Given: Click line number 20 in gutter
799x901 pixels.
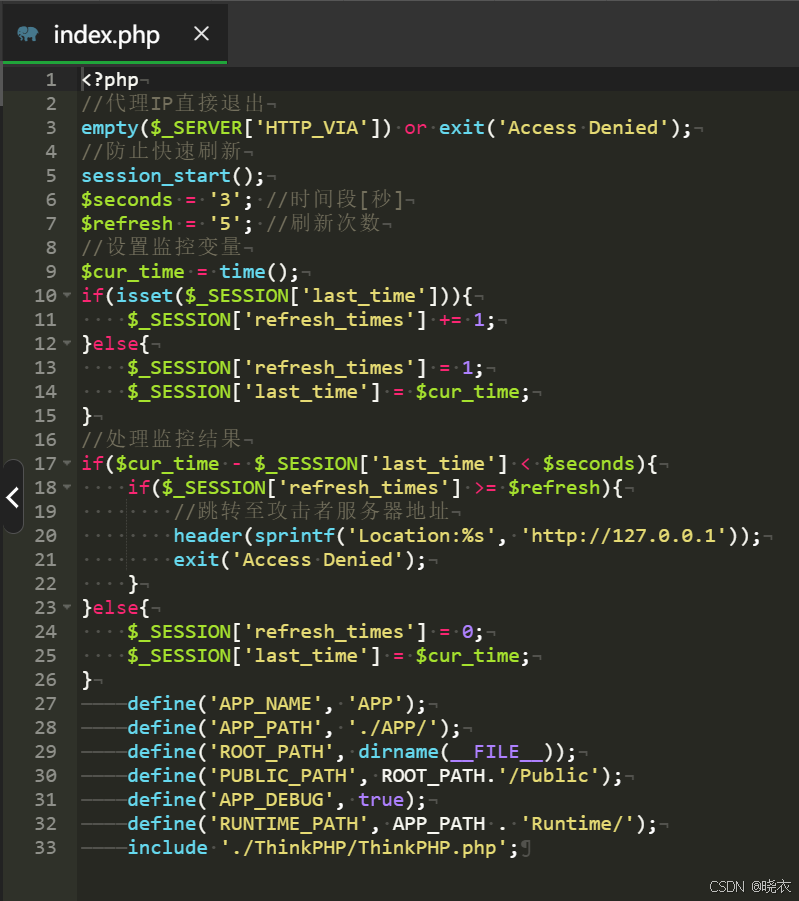Looking at the screenshot, I should pos(45,536).
